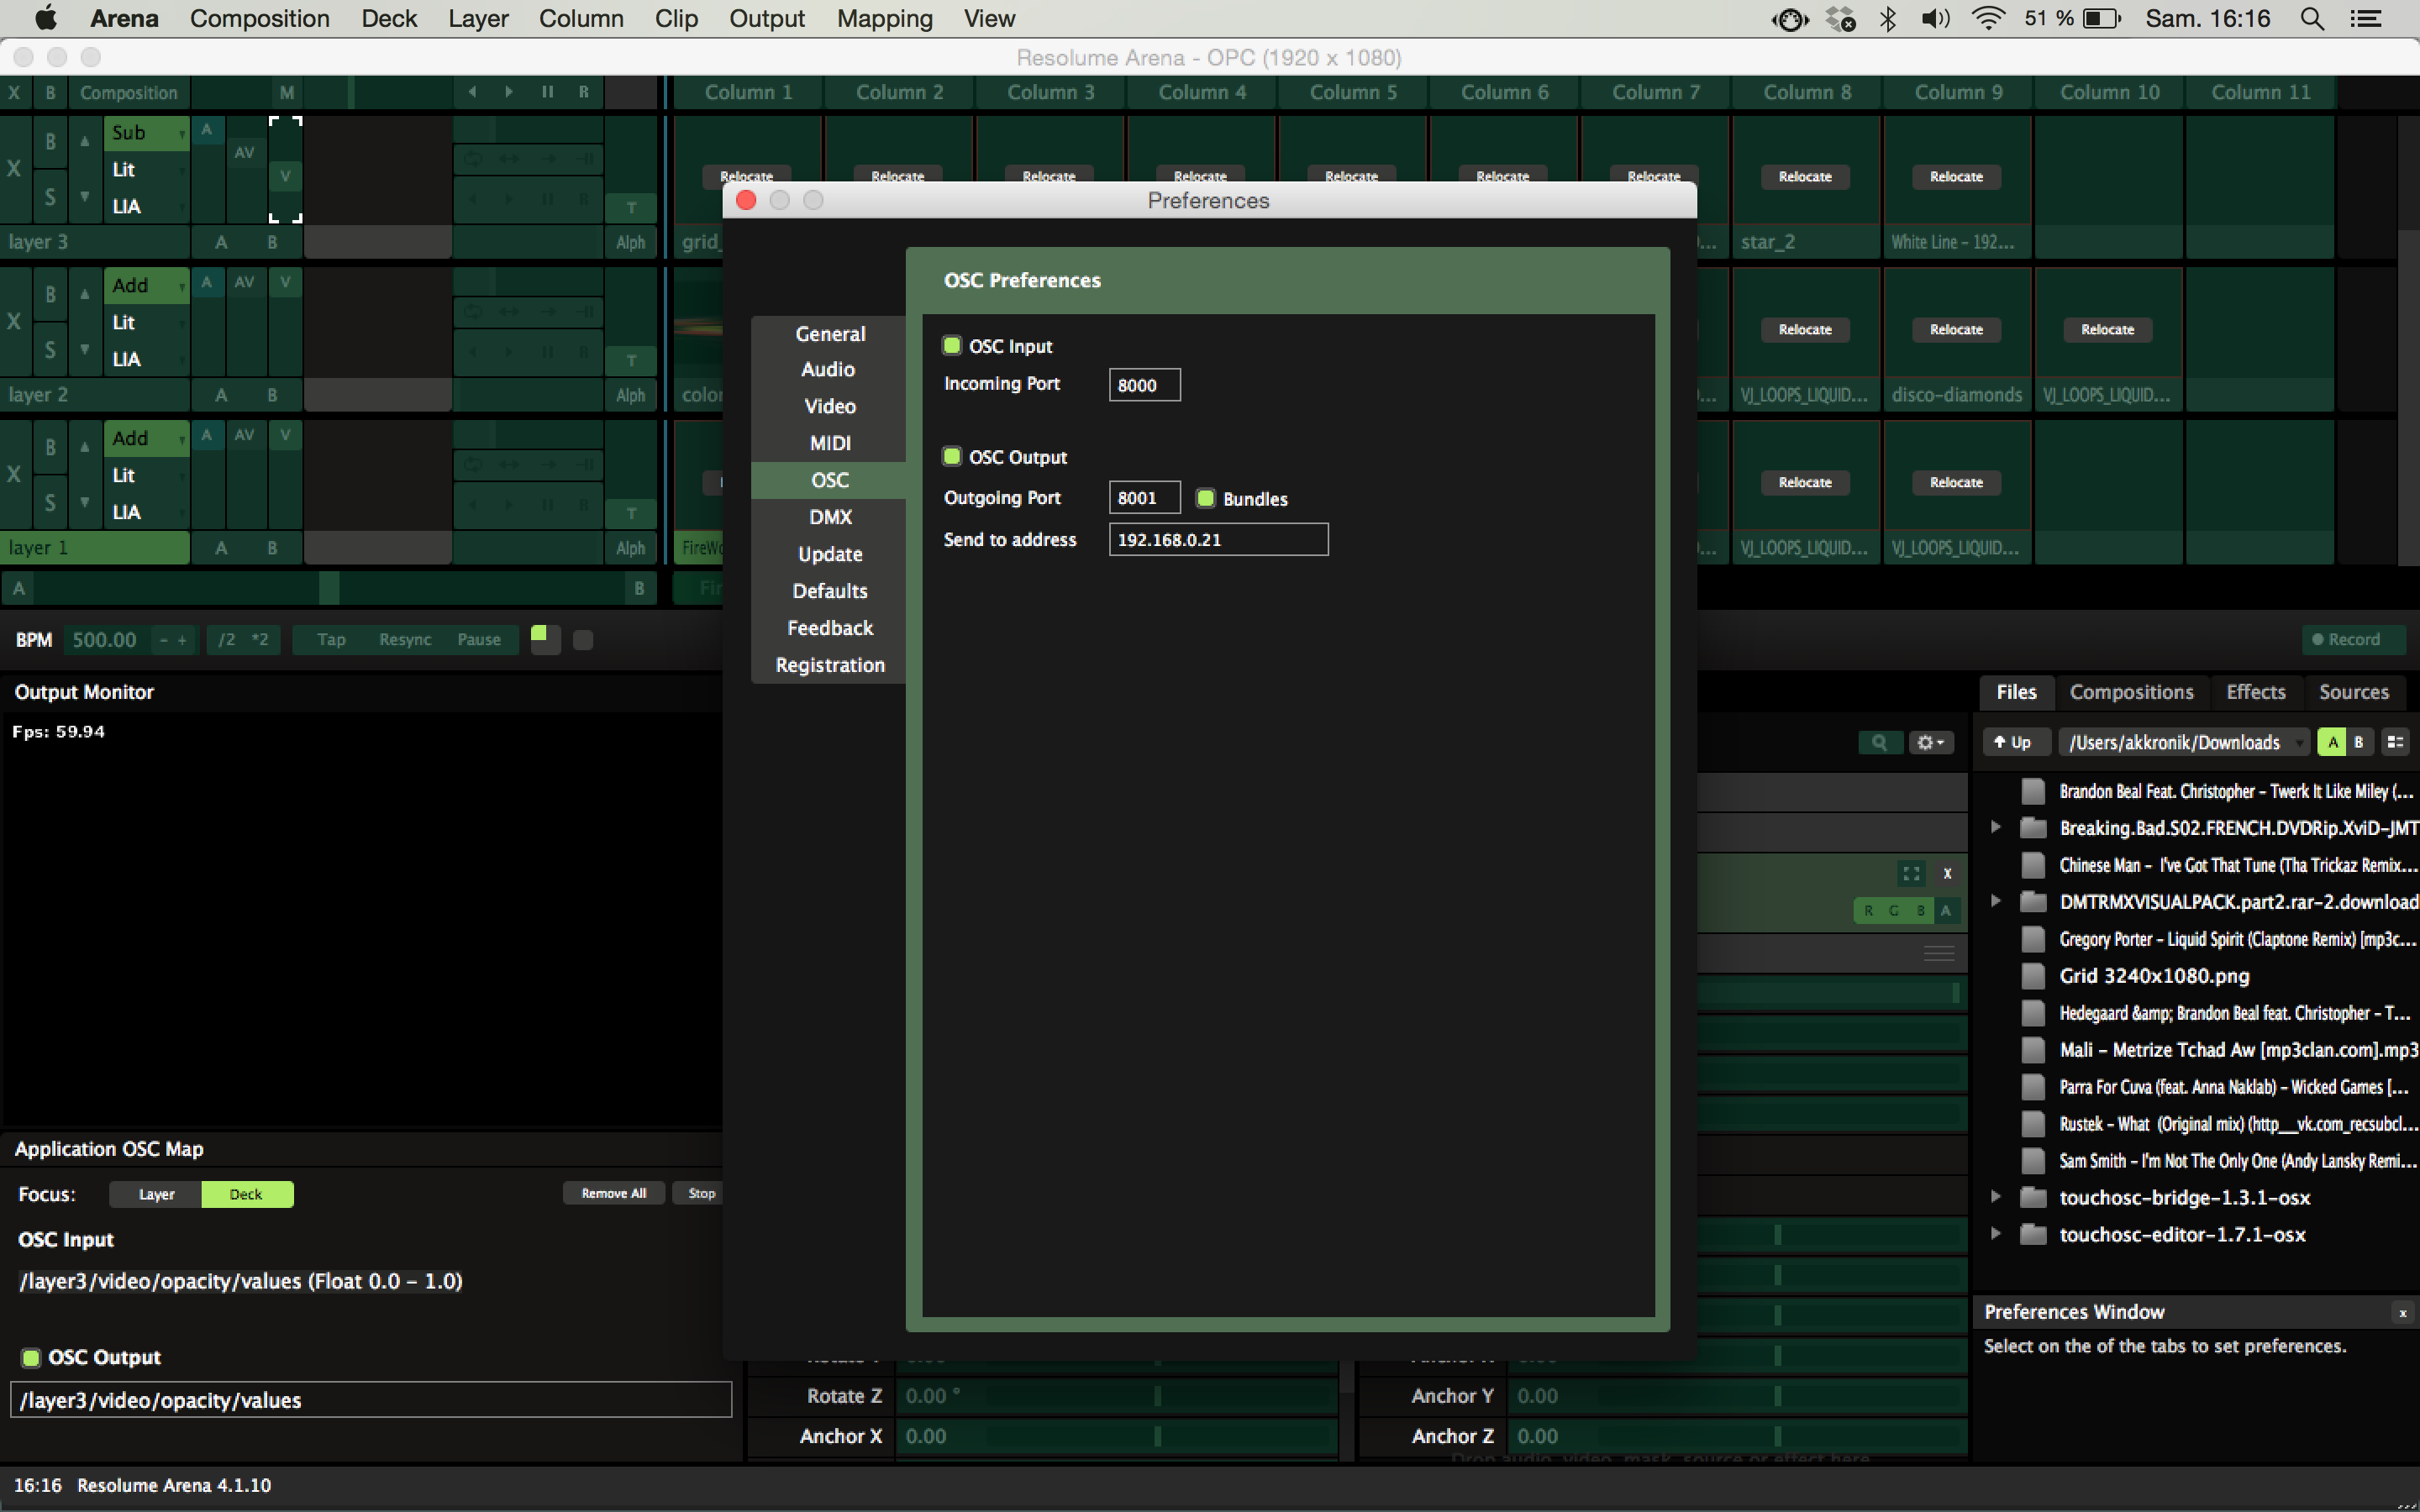Click the search magnifier icon beside the gear
Image resolution: width=2420 pixels, height=1512 pixels.
point(1879,742)
